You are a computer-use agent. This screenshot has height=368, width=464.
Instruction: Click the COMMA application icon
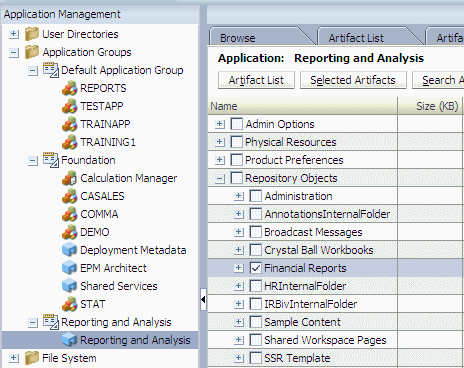point(69,214)
